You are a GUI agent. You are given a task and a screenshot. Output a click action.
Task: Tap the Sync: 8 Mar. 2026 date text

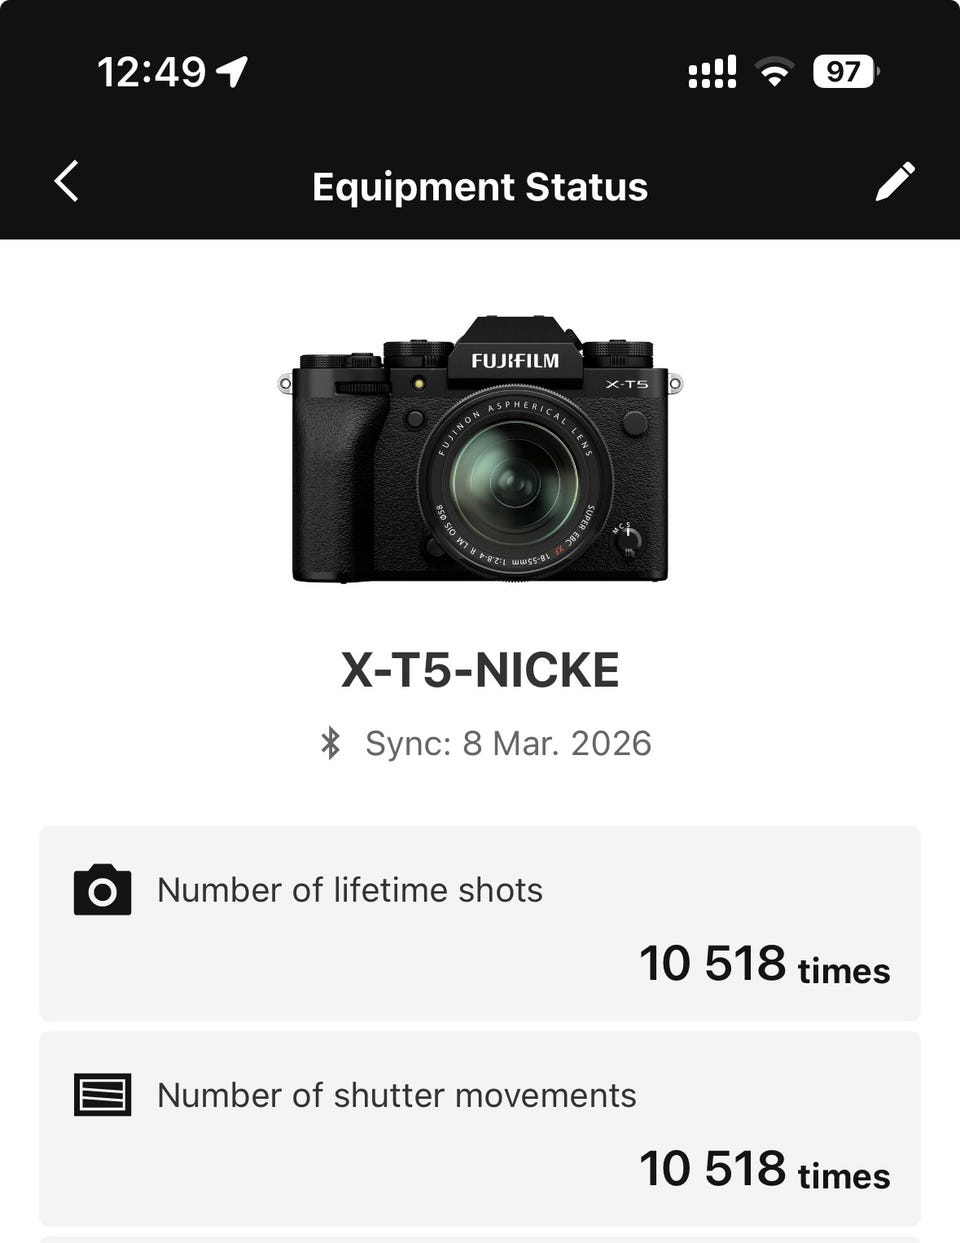coord(508,743)
